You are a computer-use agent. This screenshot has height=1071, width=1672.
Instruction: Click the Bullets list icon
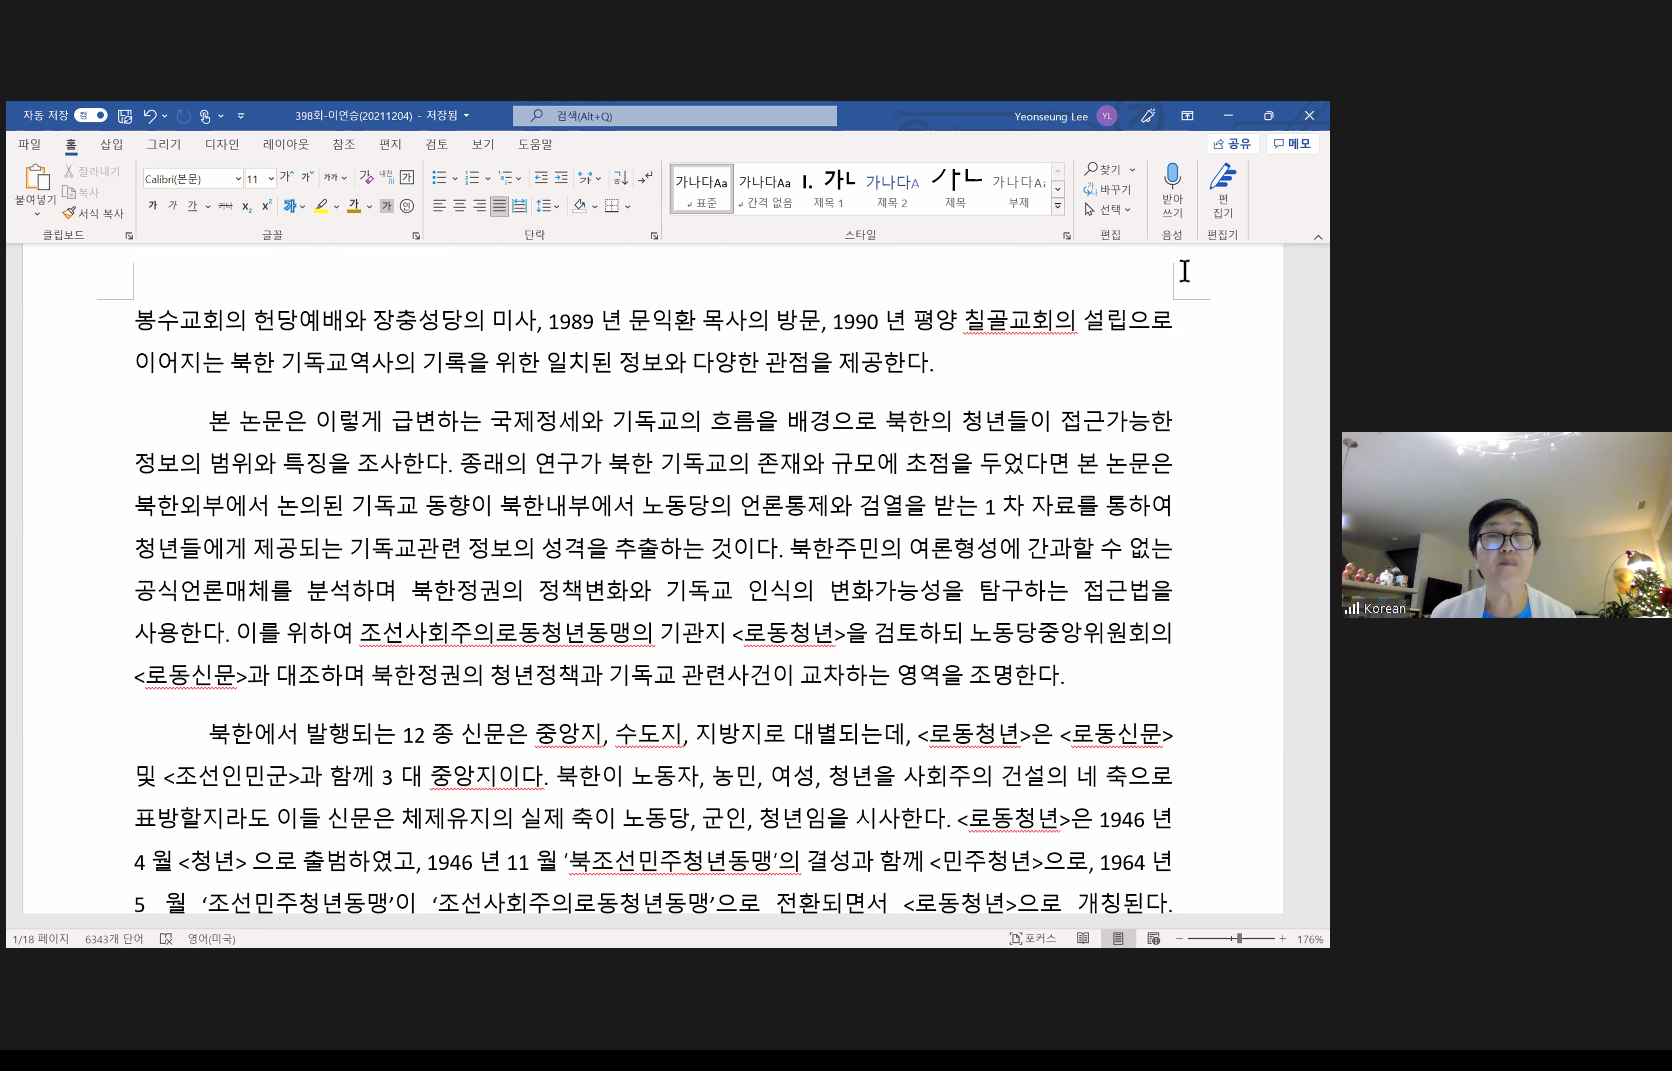click(x=439, y=178)
